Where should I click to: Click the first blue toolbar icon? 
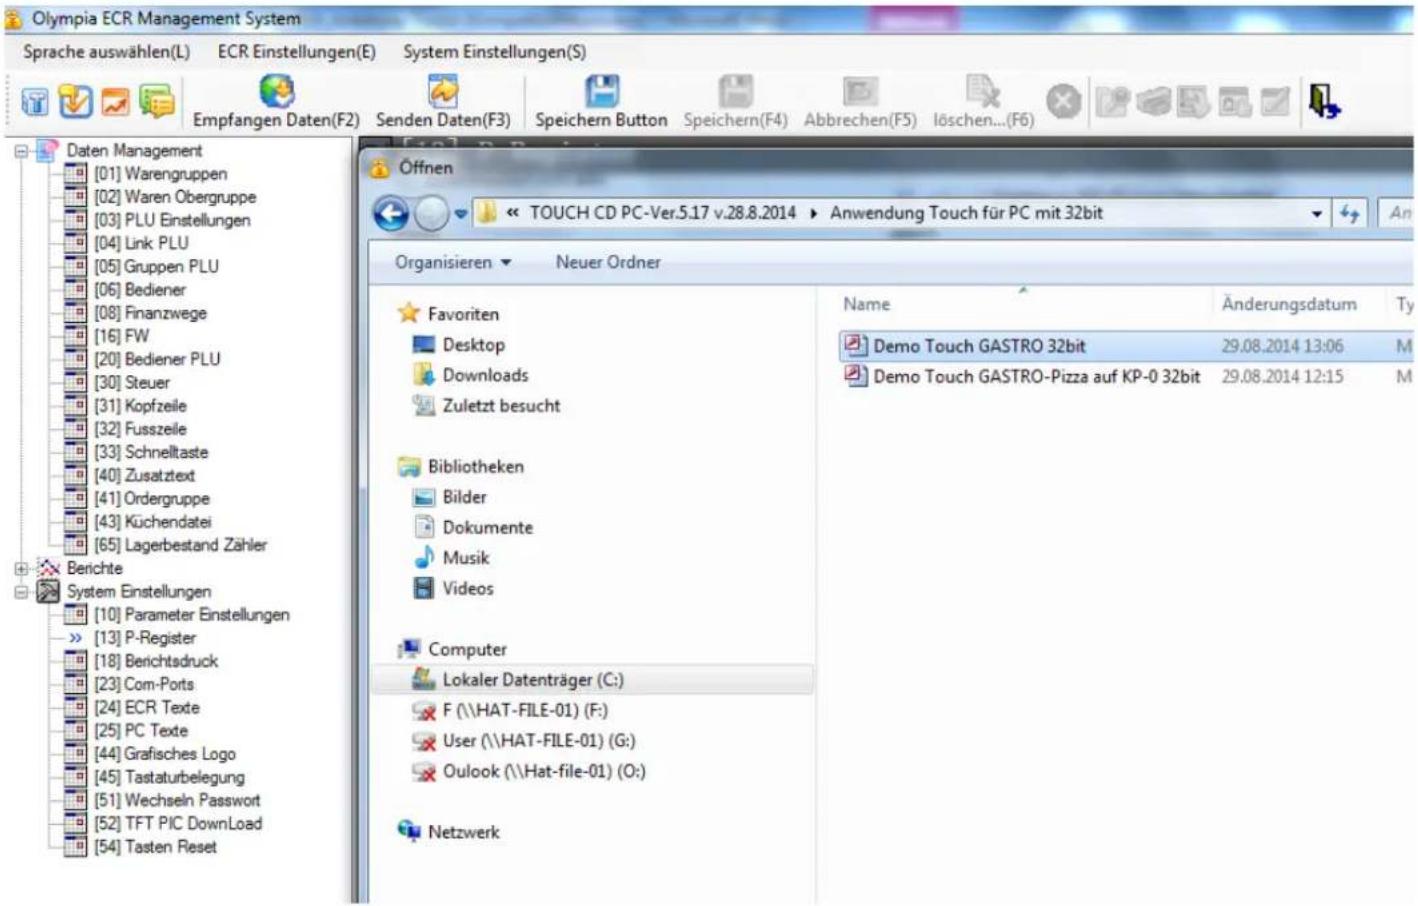35,101
